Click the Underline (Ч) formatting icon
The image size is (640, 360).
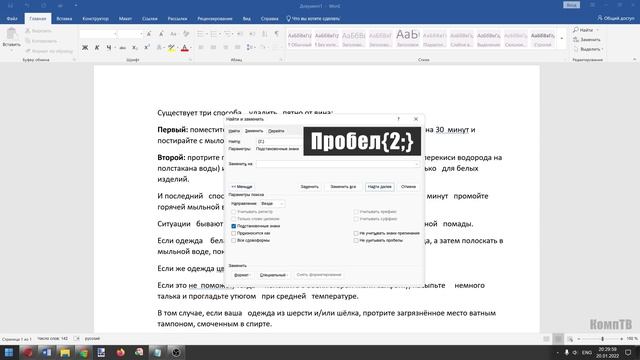tap(109, 48)
